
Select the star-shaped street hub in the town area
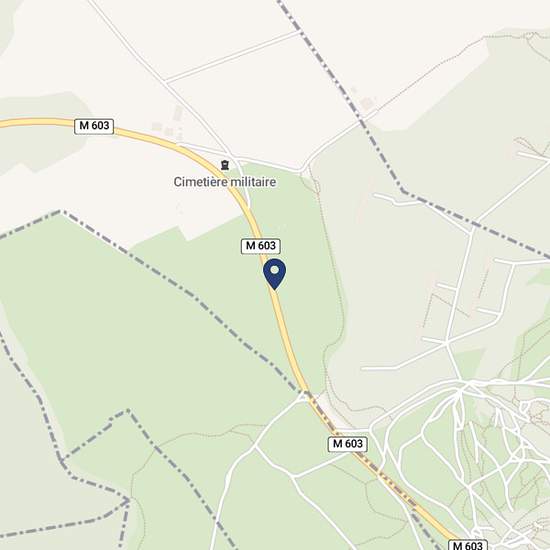tap(465, 384)
